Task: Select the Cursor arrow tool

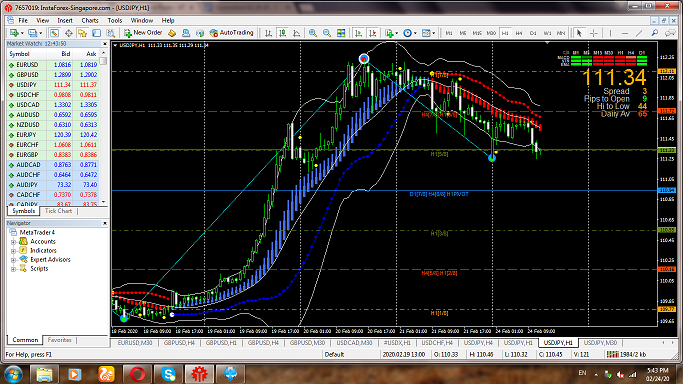Action: coord(579,33)
